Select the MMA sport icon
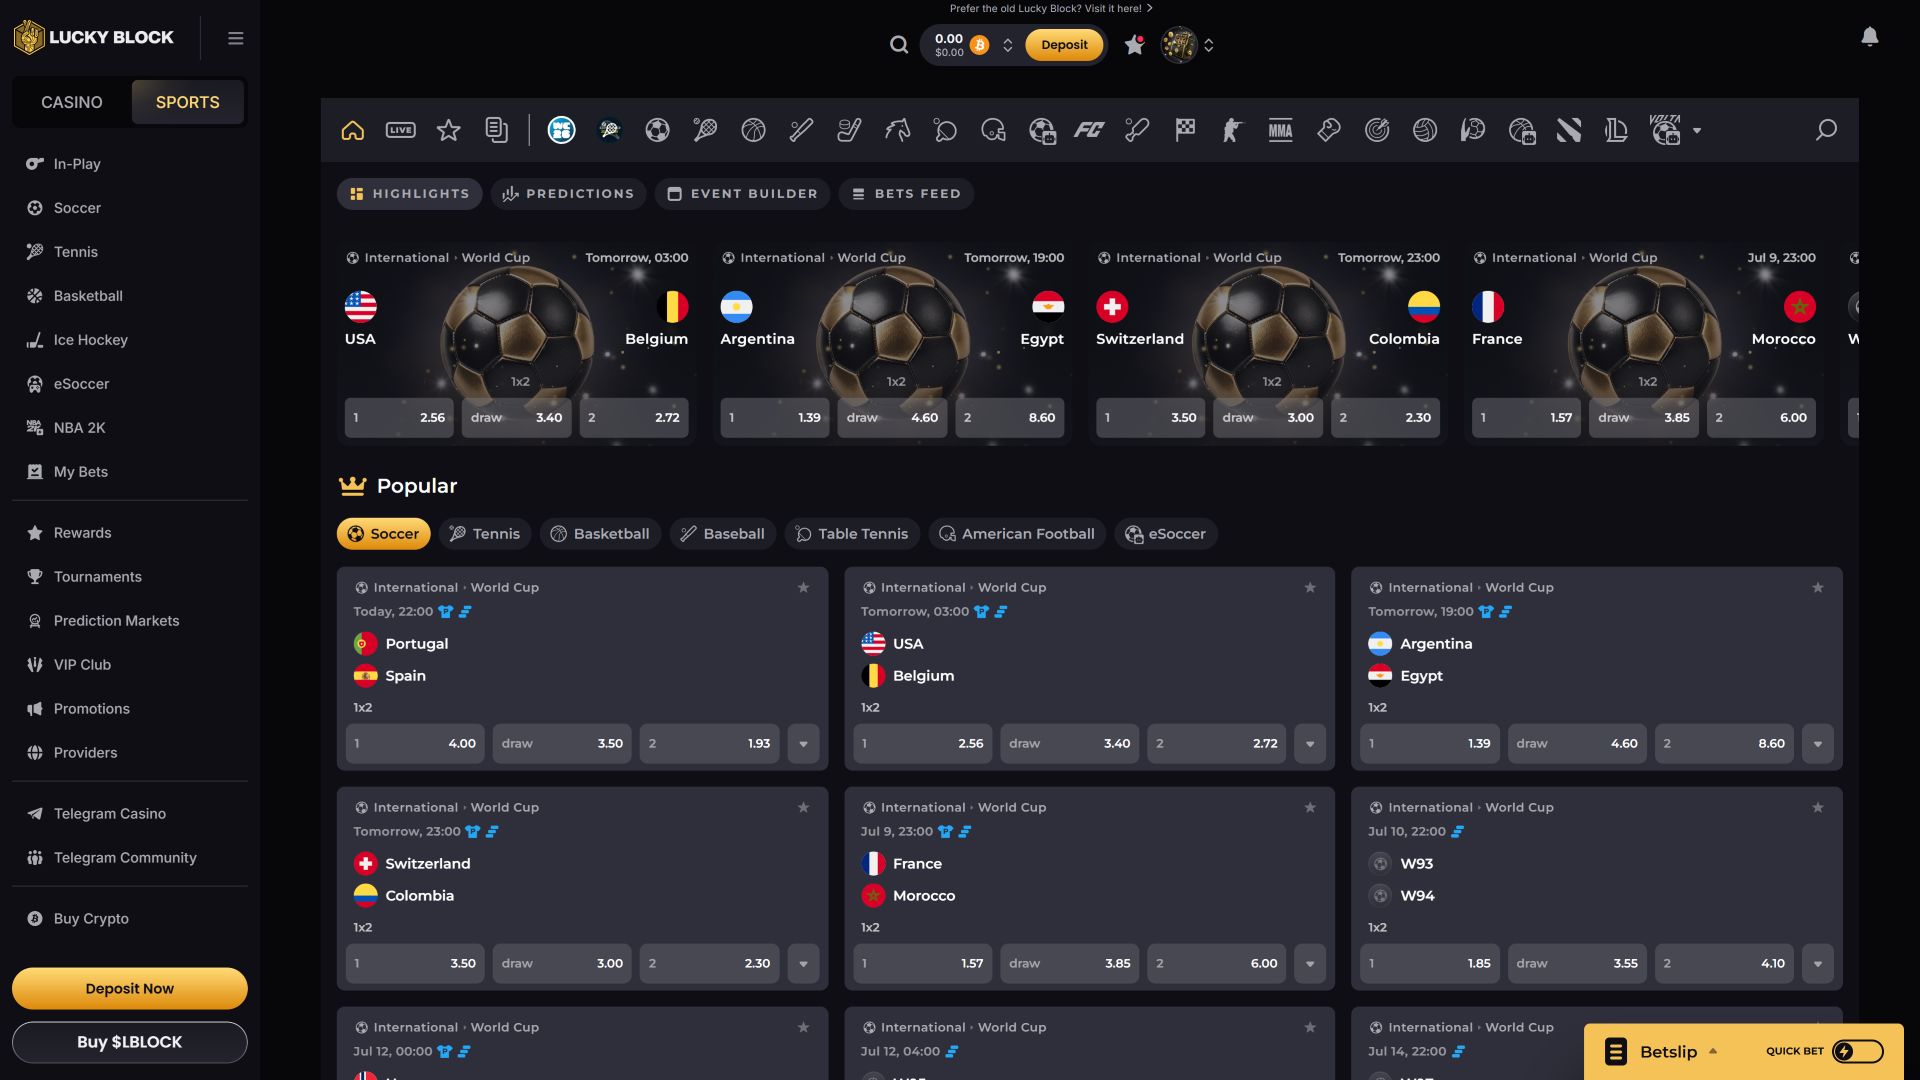Screen dimensions: 1920x1080 tap(1281, 130)
